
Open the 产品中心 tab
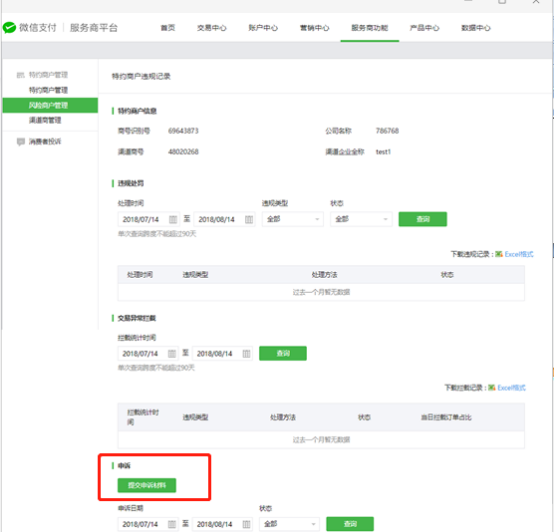424,28
